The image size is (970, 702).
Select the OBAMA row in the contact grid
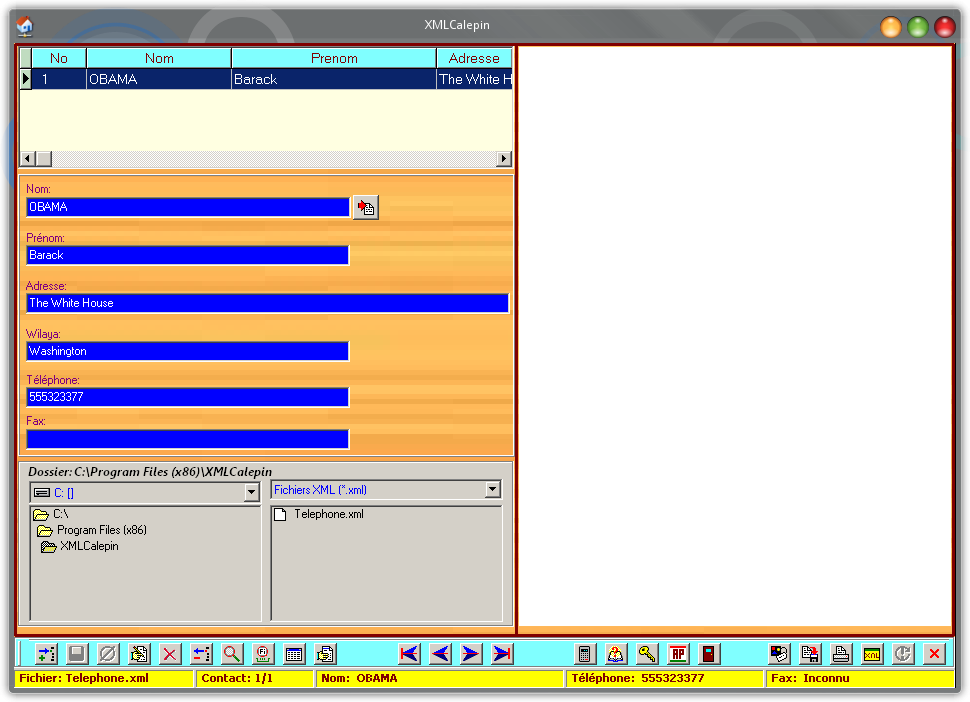pos(160,79)
